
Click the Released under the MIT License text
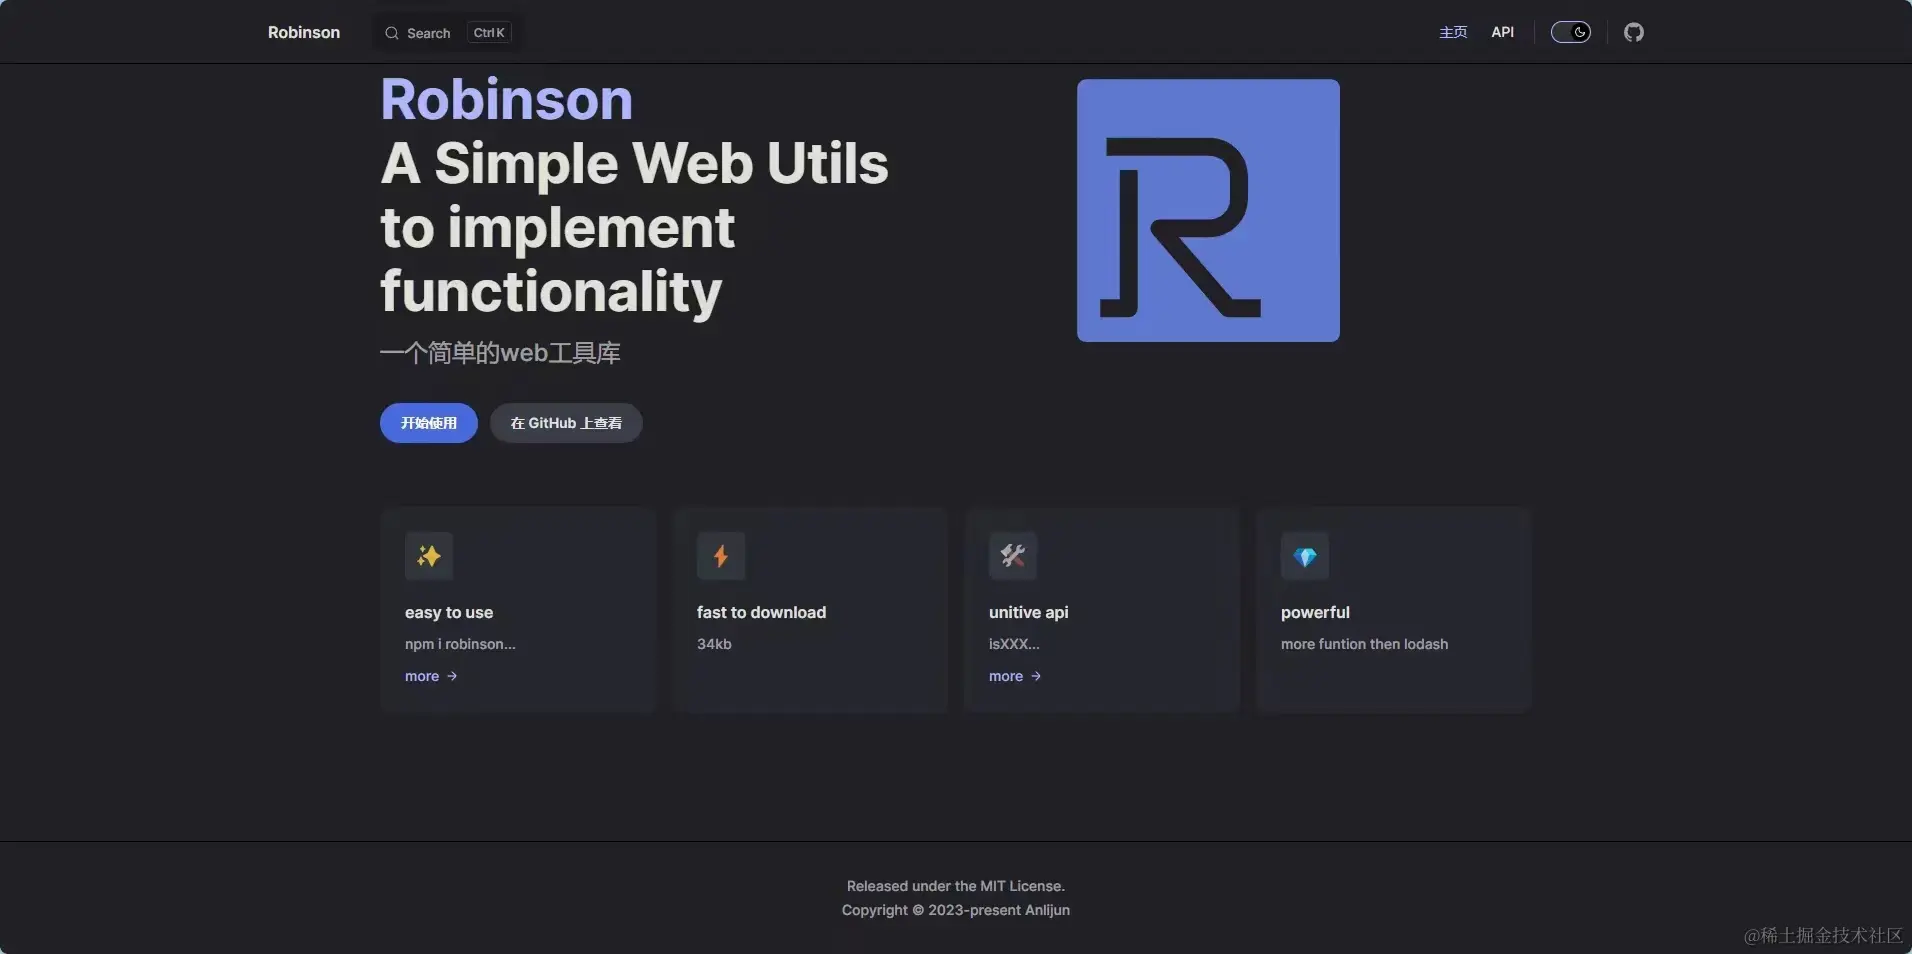pos(956,886)
